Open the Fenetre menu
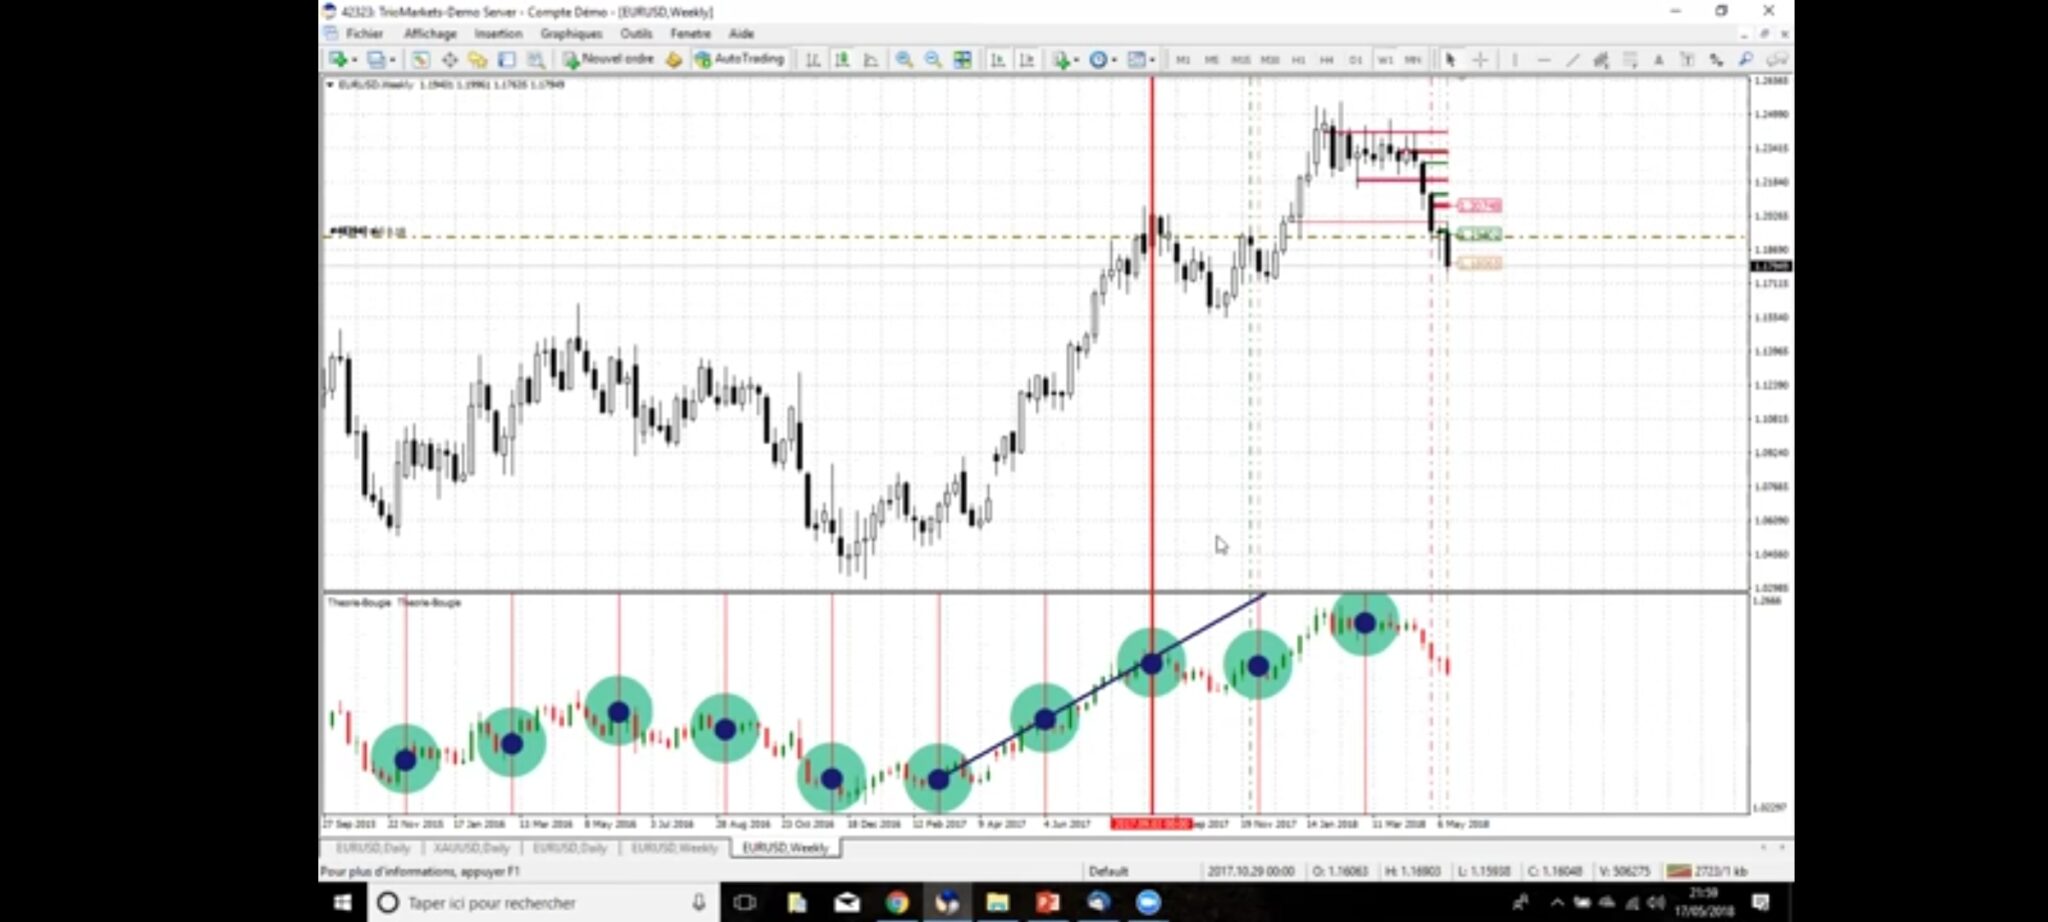Viewport: 2048px width, 922px height. [690, 34]
